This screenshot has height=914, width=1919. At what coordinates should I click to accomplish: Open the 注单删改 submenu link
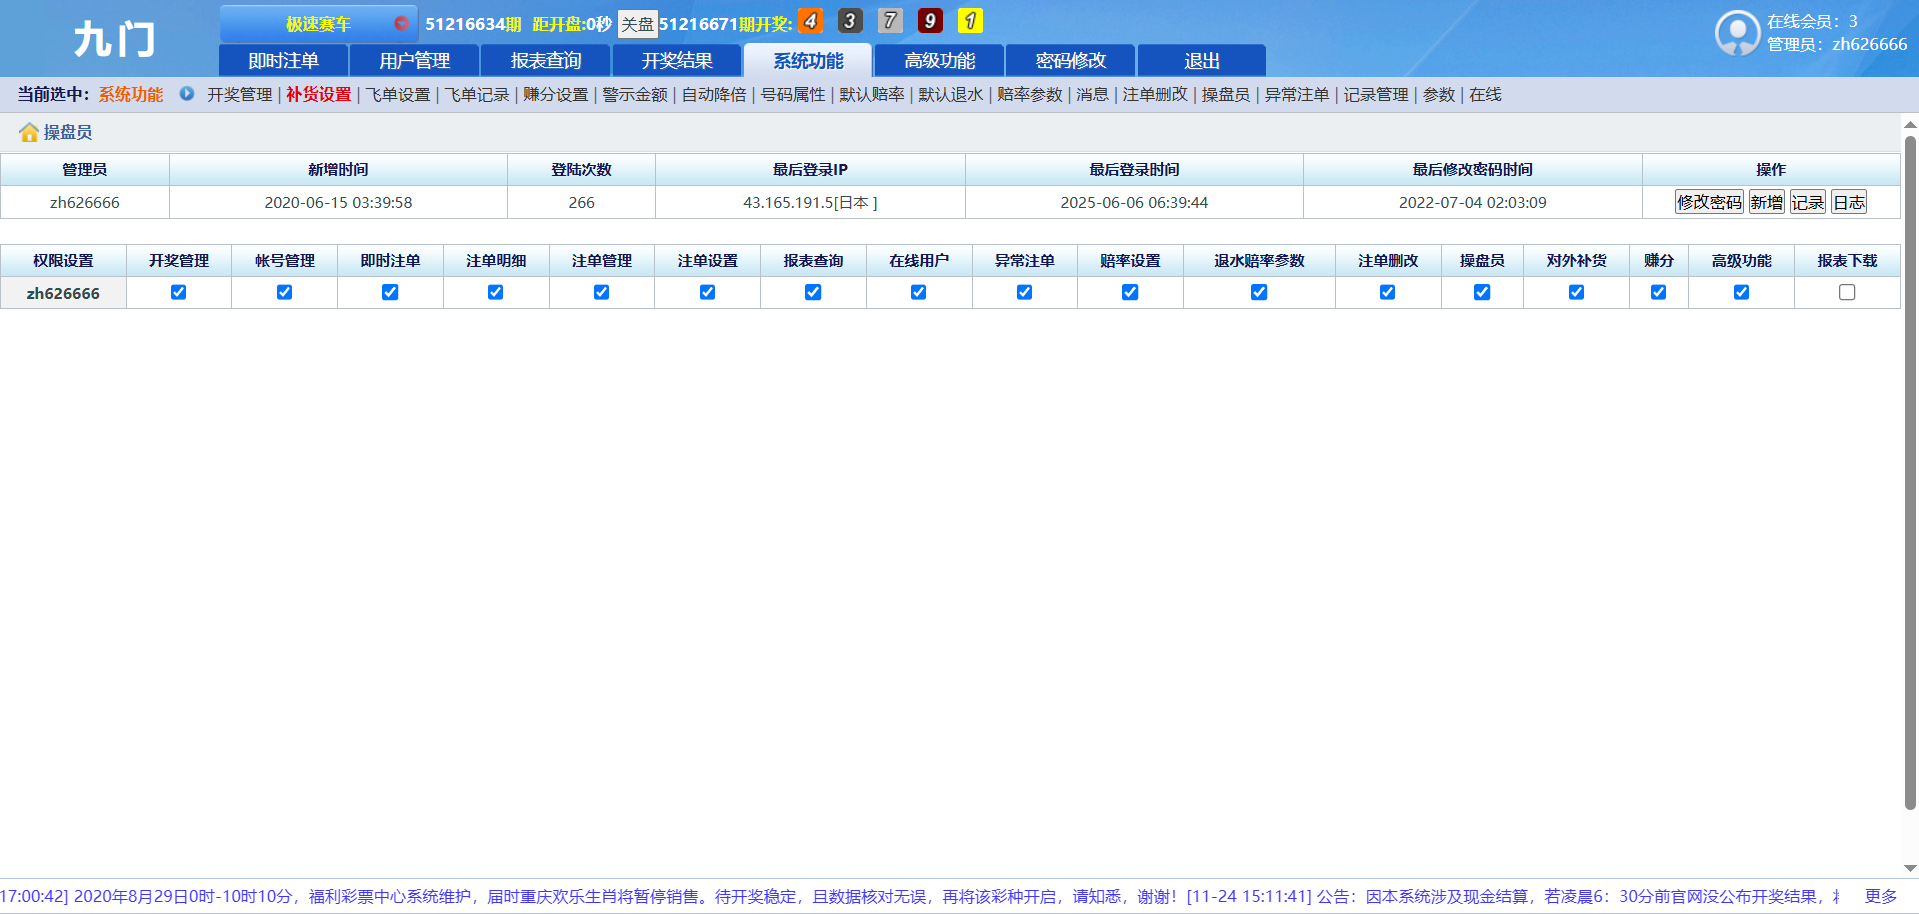tap(1155, 94)
